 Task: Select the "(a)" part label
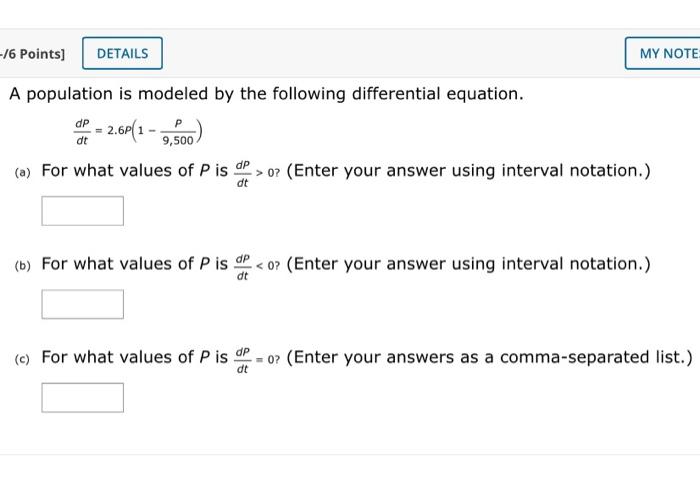23,172
